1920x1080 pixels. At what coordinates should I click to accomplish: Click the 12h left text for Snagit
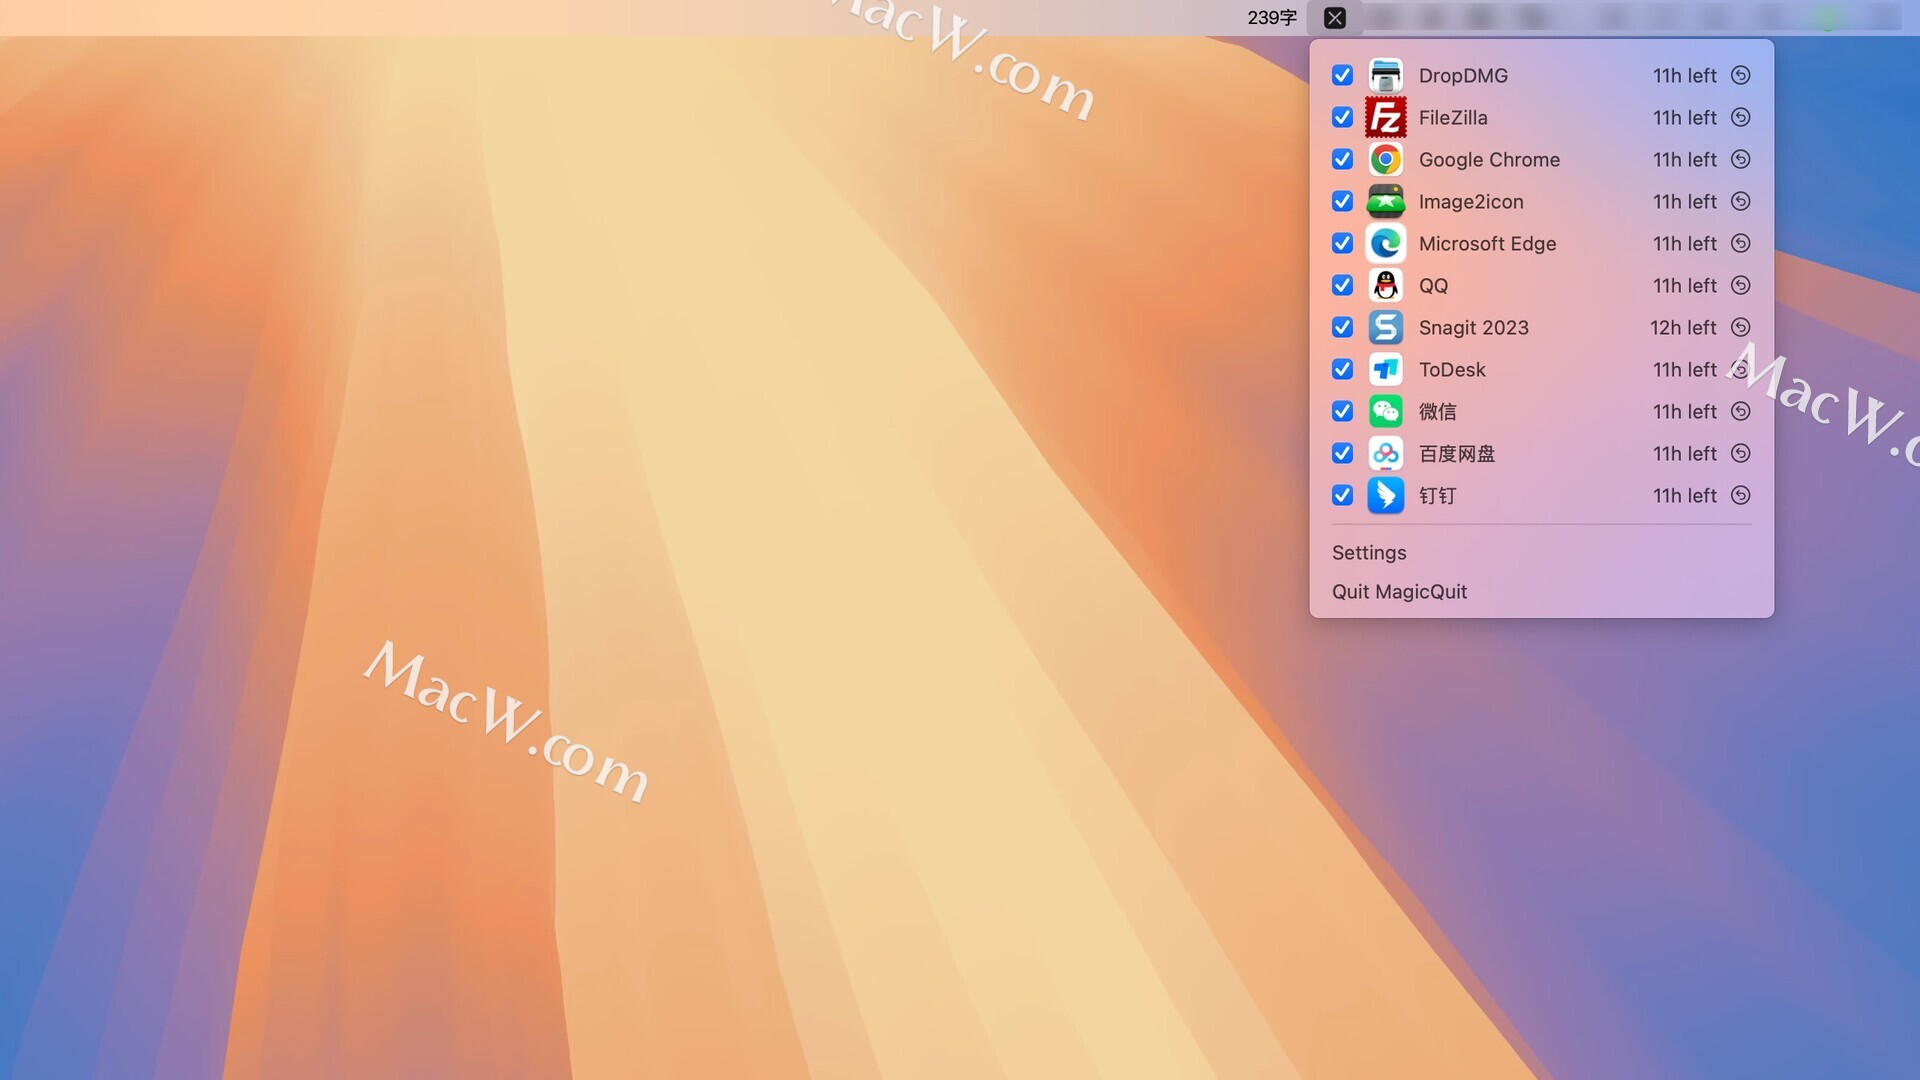click(x=1683, y=327)
